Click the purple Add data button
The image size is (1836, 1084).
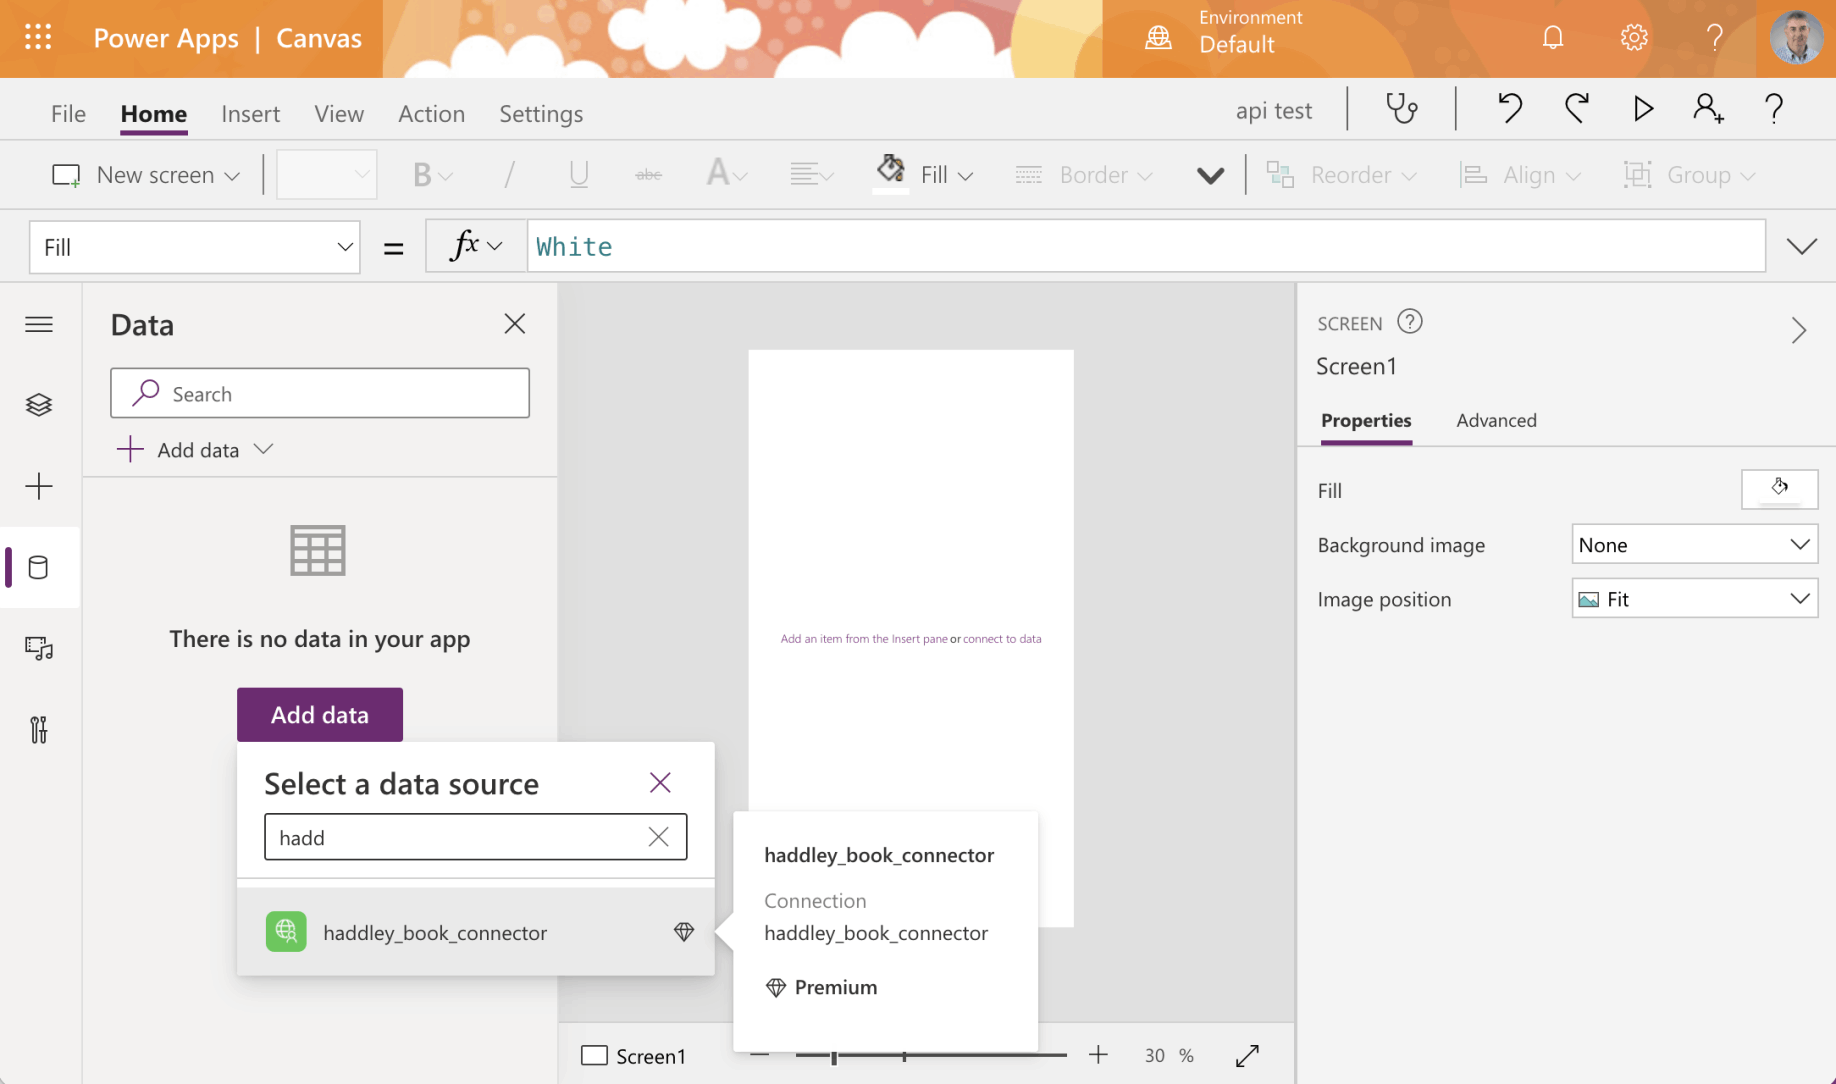pos(320,715)
